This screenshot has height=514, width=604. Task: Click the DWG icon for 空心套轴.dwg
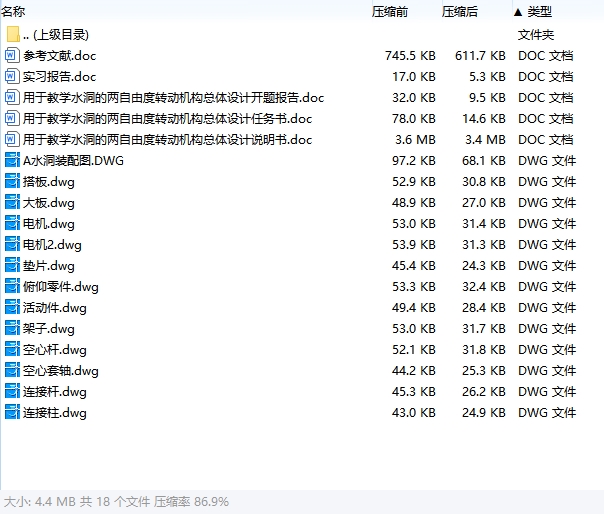(12, 370)
